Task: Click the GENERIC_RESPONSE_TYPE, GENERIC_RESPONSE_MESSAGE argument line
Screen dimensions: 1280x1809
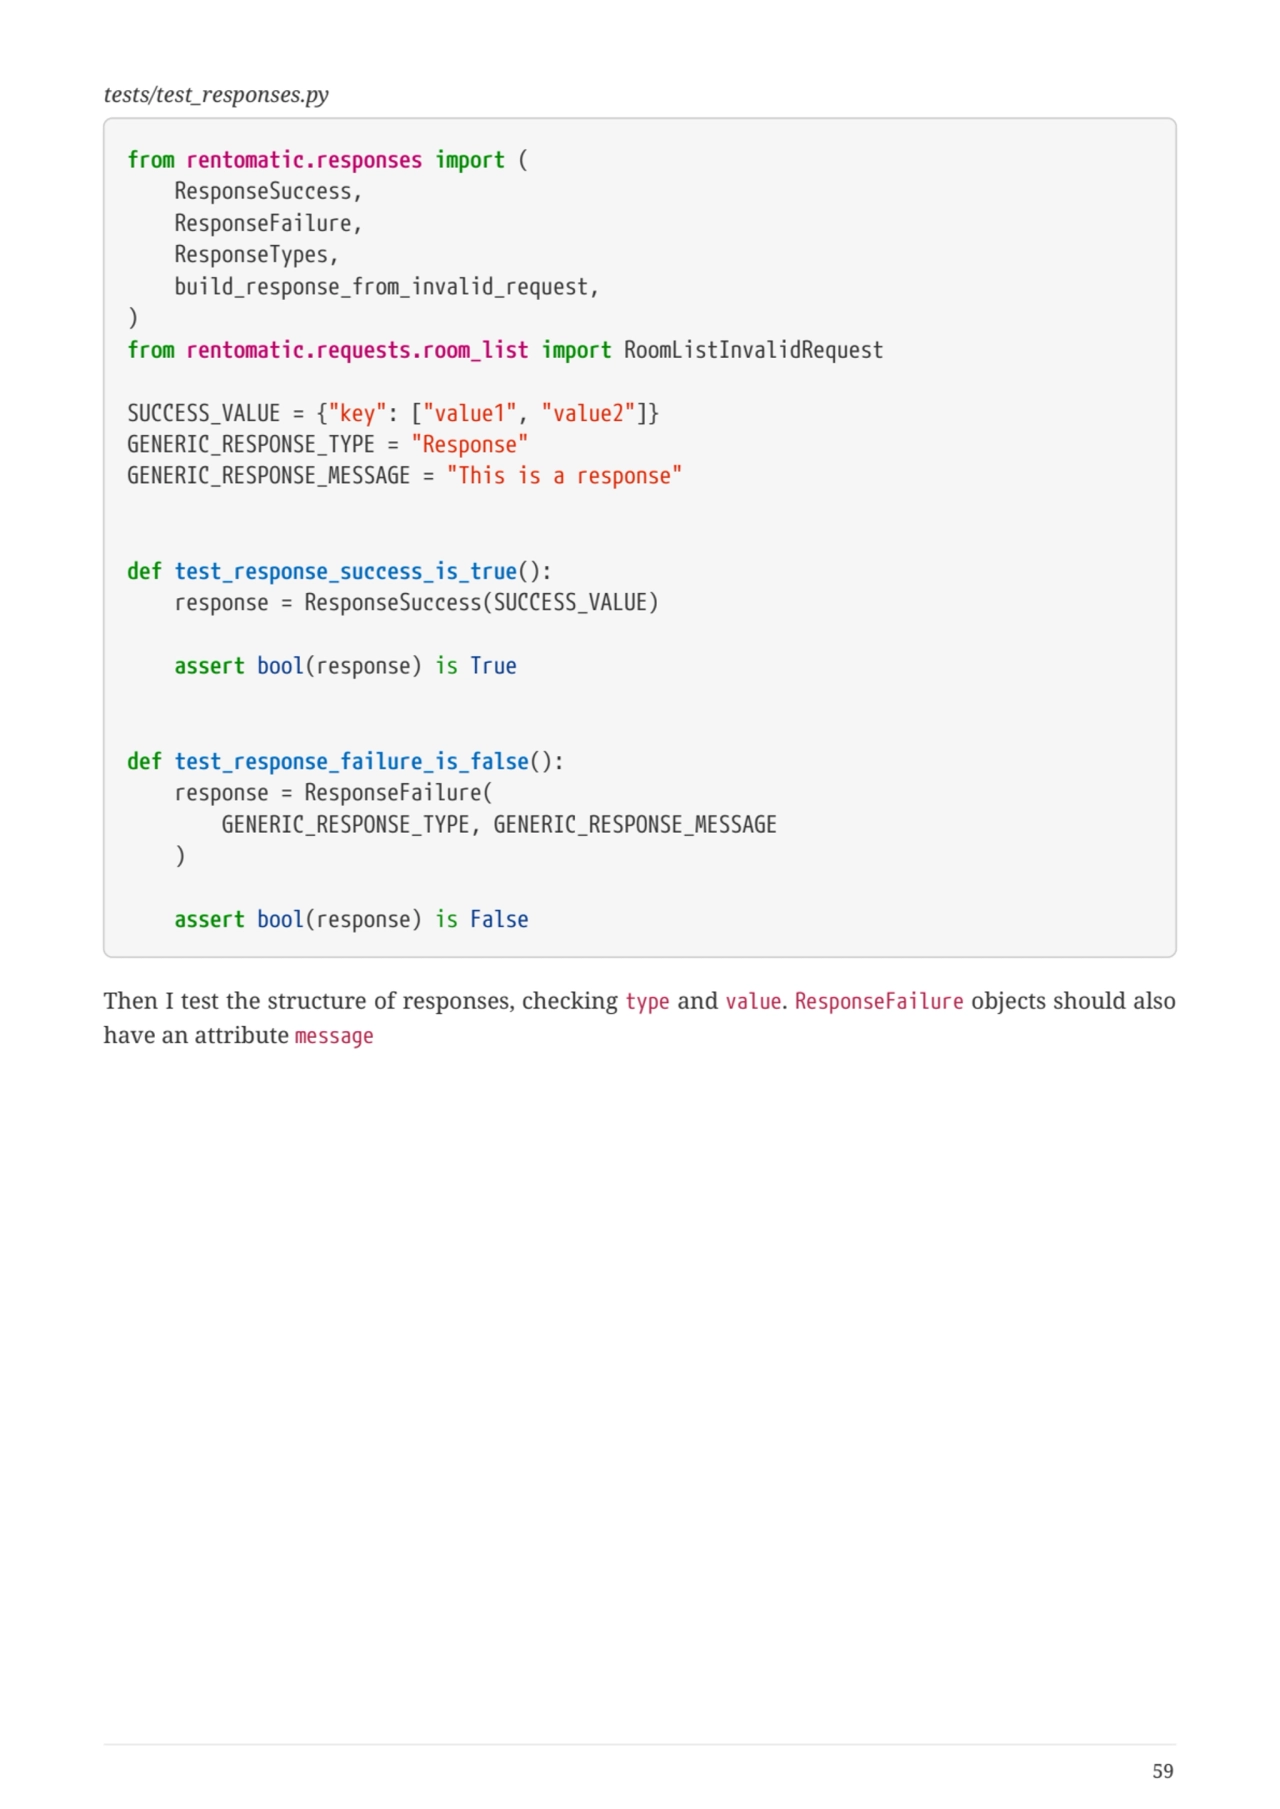Action: pyautogui.click(x=499, y=825)
